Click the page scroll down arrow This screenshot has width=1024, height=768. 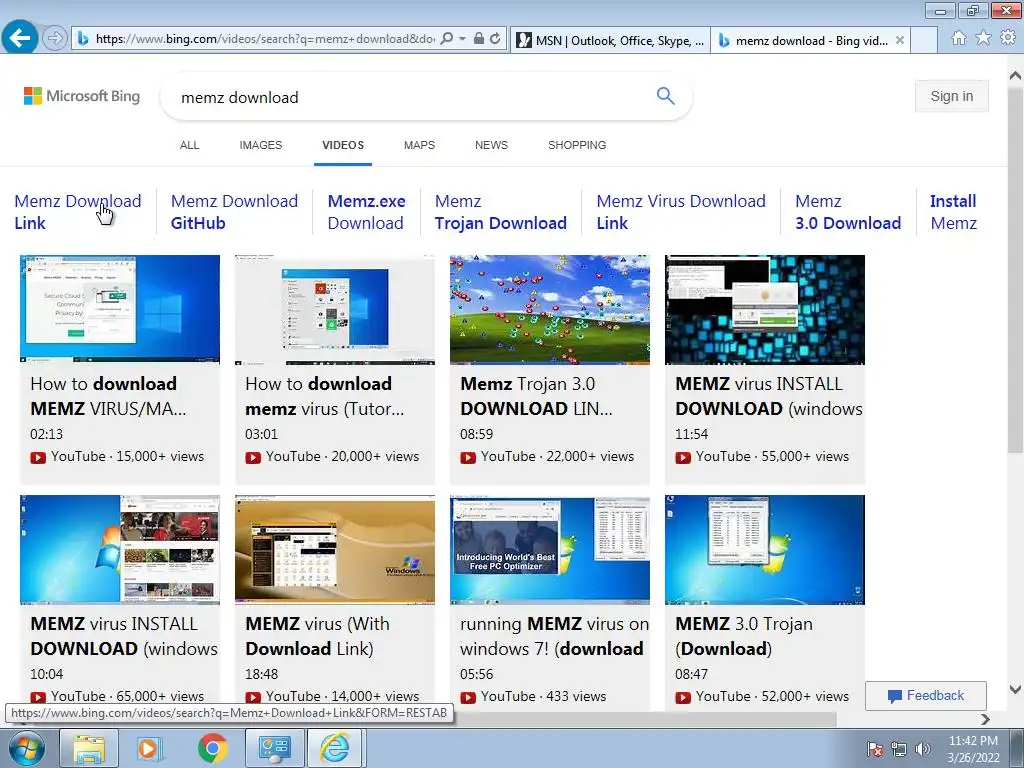click(x=1015, y=690)
